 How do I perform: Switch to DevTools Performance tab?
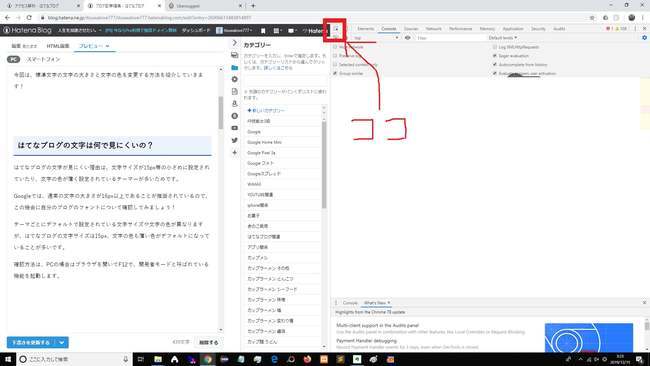[461, 29]
